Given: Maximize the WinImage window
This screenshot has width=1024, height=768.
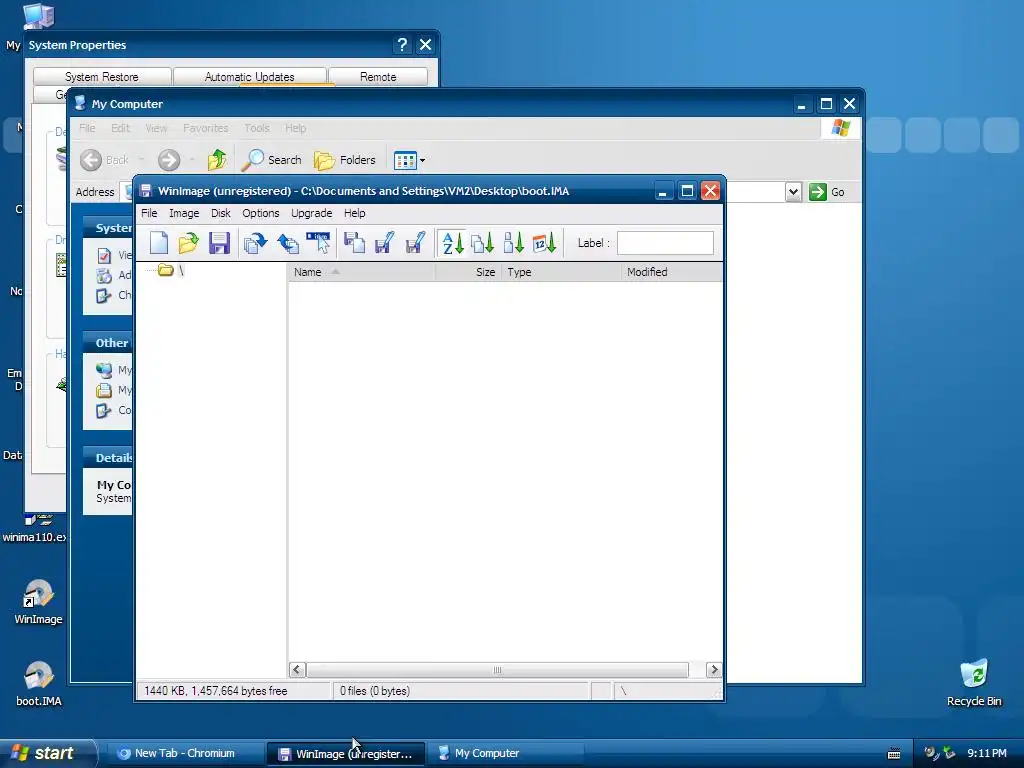Looking at the screenshot, I should (x=687, y=191).
